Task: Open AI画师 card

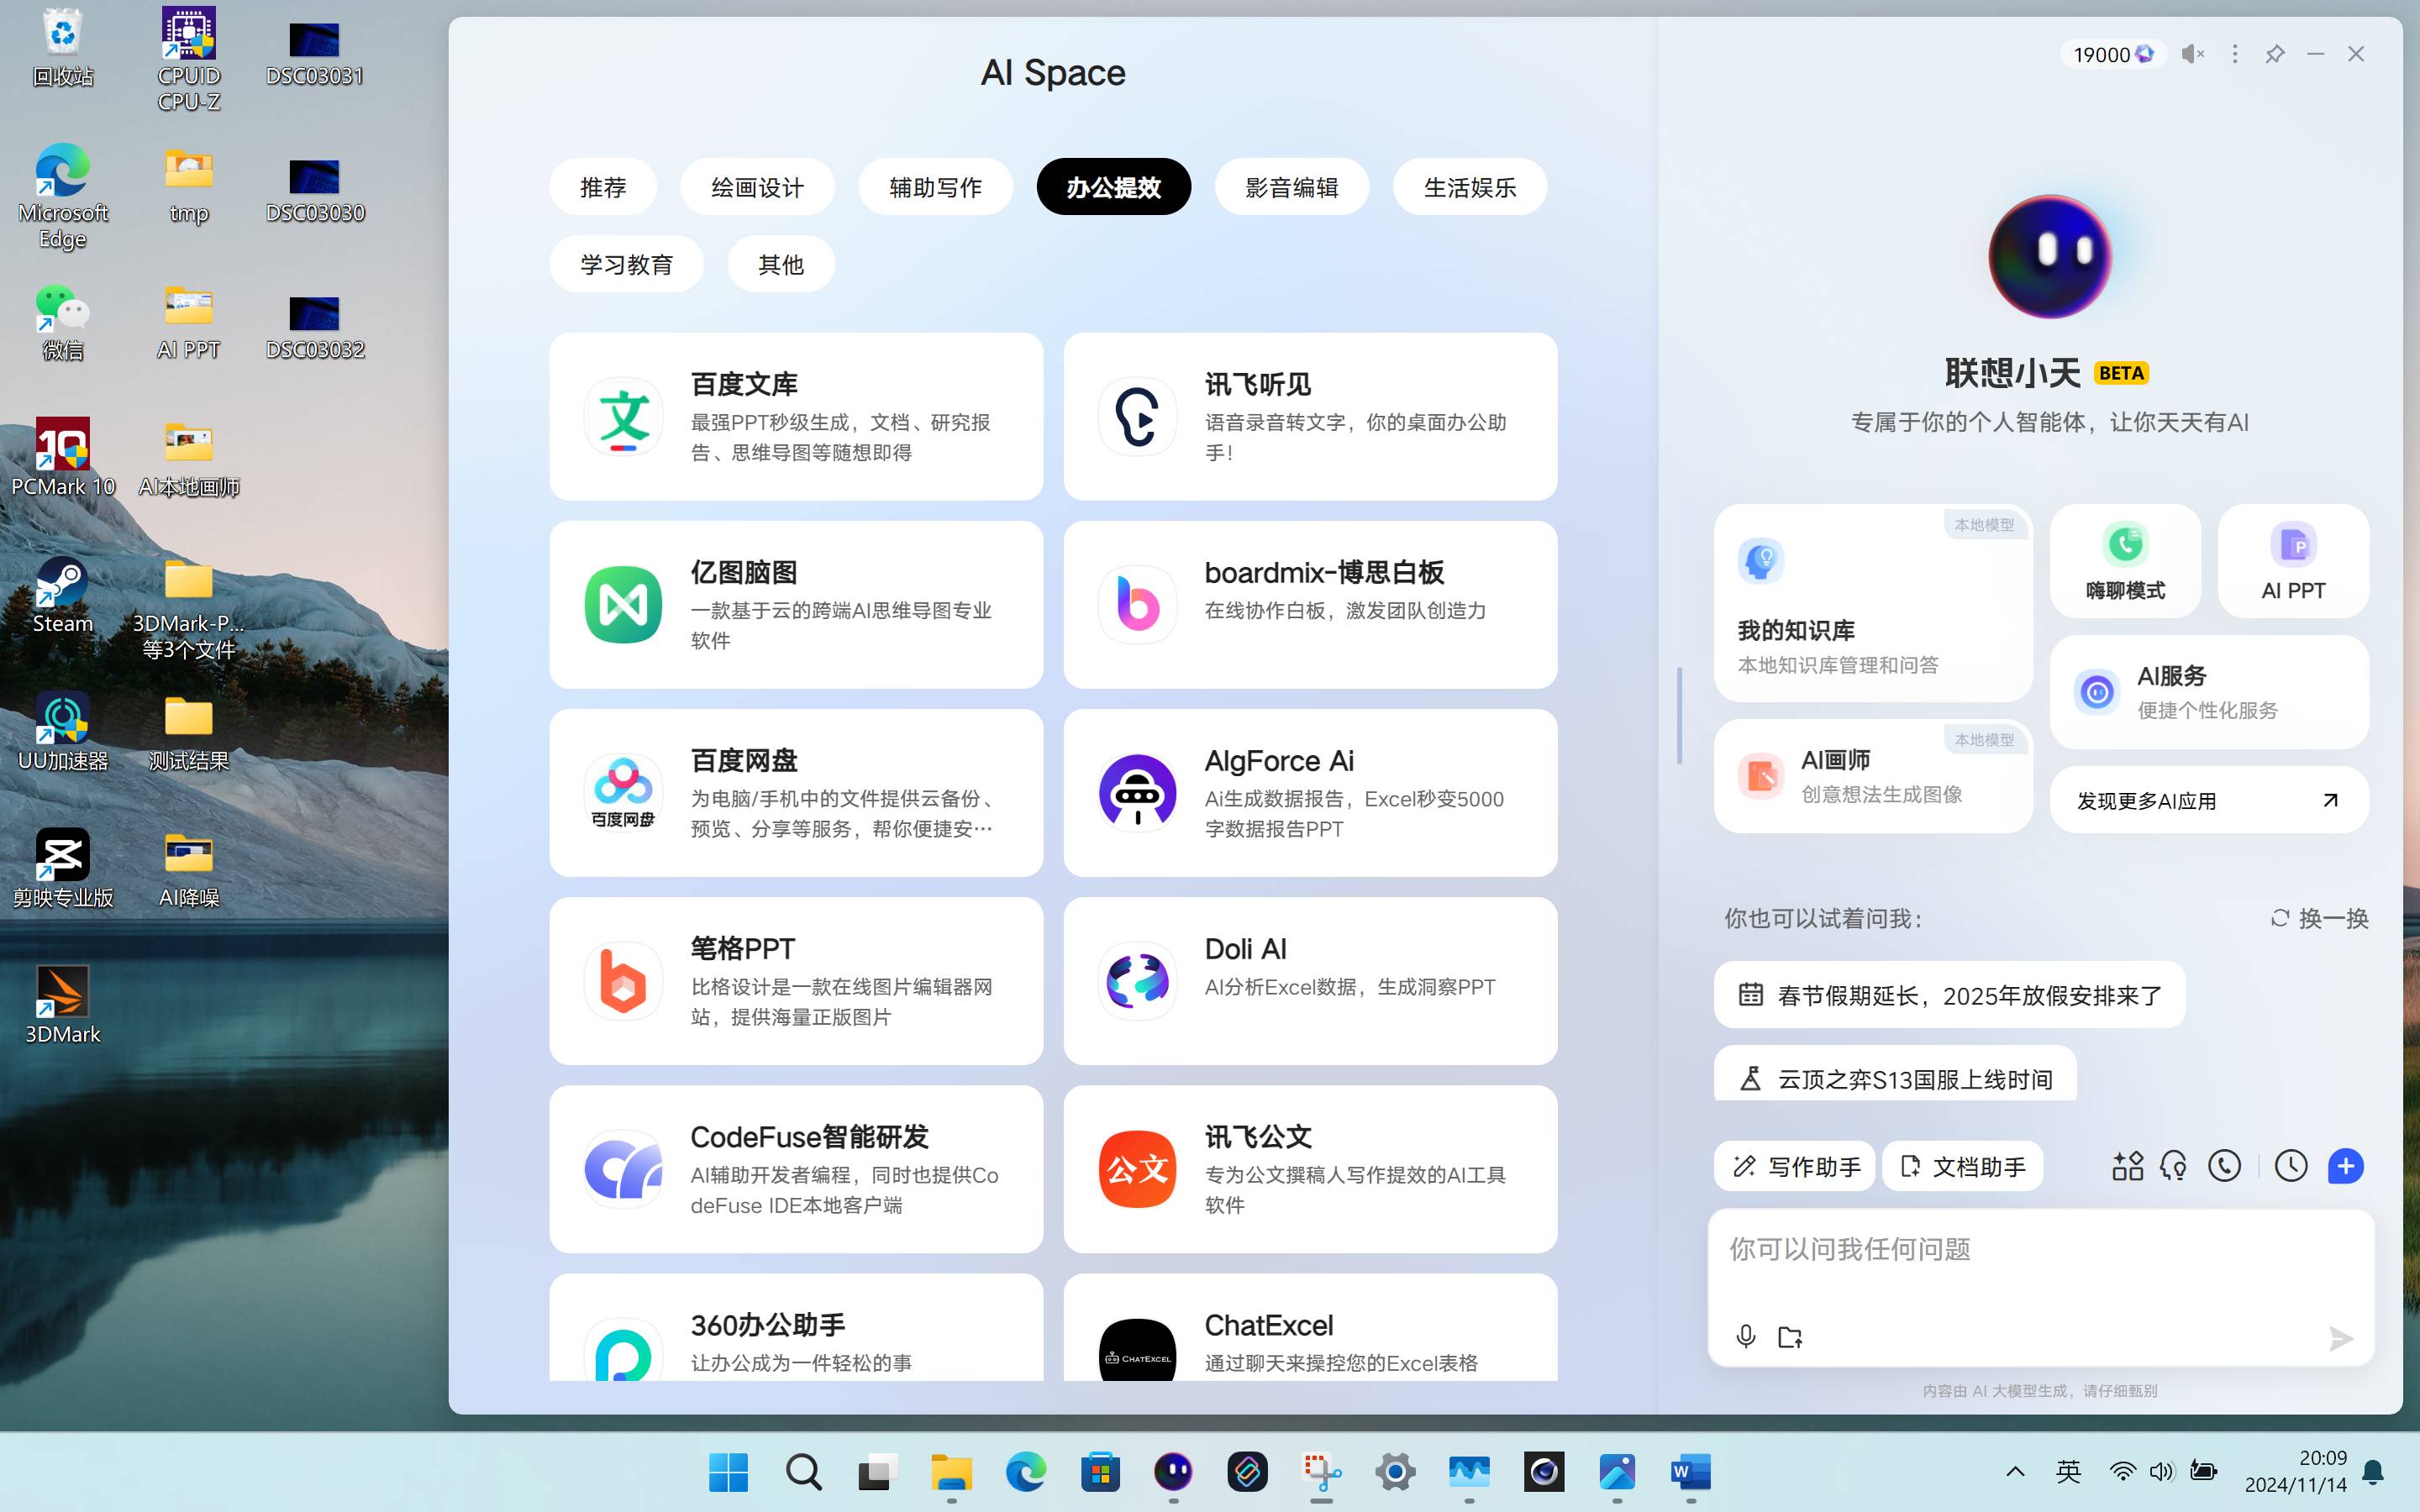Action: [1873, 776]
